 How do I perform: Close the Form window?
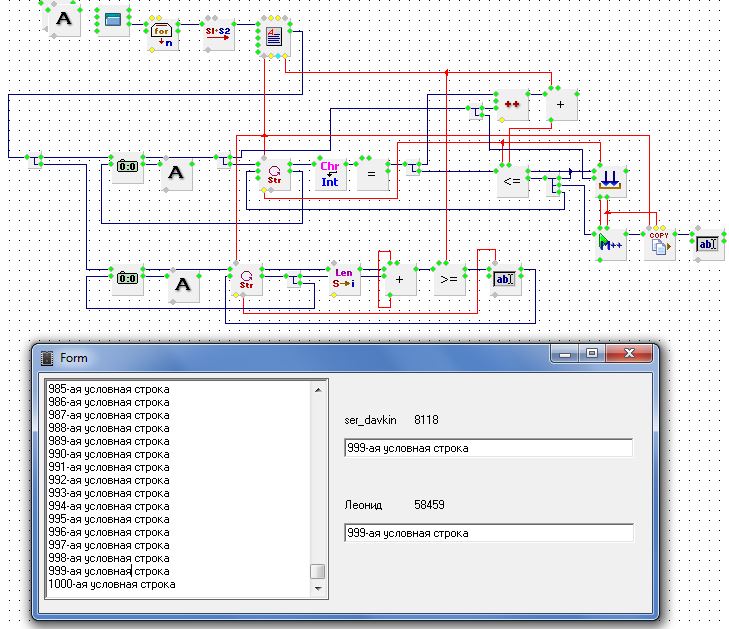[x=632, y=355]
